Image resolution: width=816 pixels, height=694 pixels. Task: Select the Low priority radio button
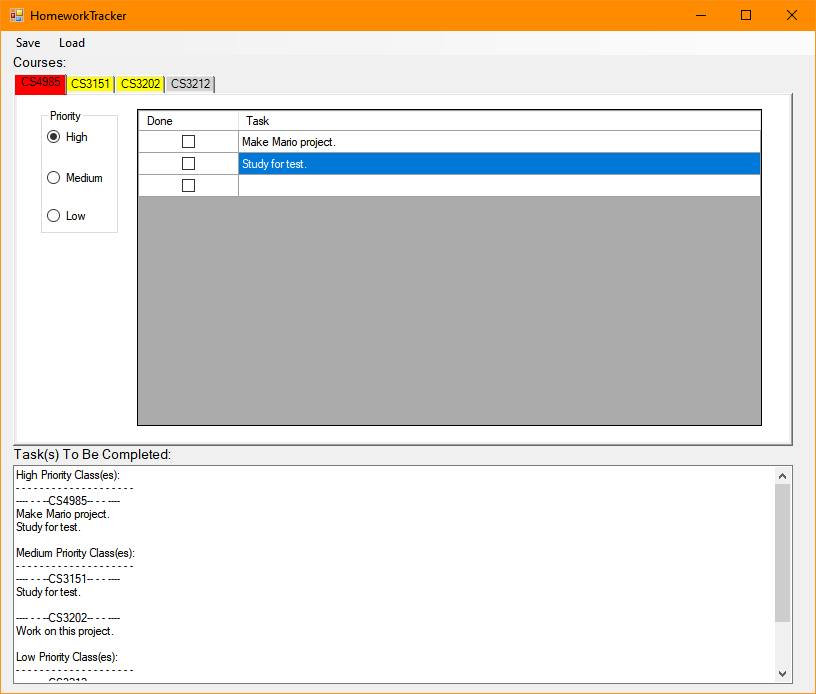click(66, 216)
